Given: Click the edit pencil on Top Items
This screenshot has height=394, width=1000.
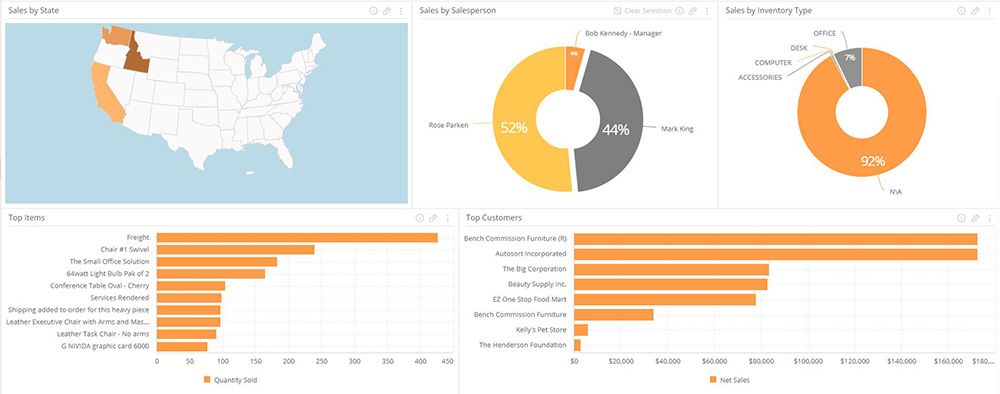Looking at the screenshot, I should point(433,218).
